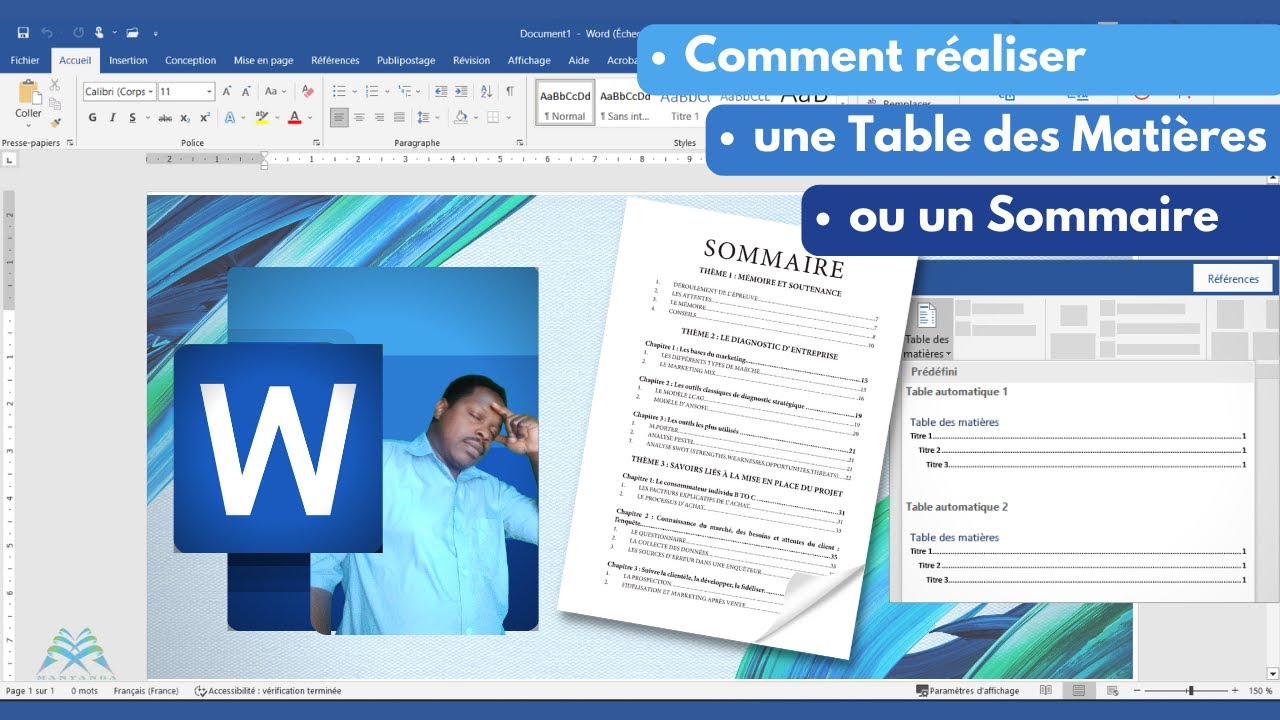Clear all formatting with the eraser icon
Viewport: 1280px width, 720px height.
307,91
